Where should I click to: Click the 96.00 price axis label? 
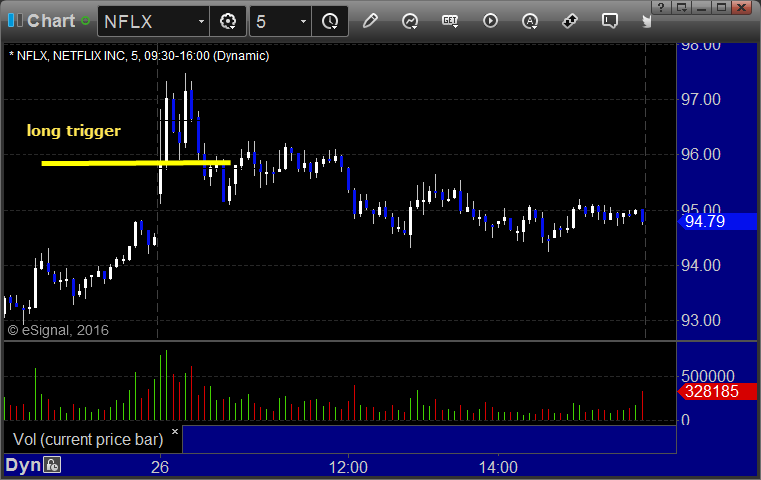coord(701,154)
